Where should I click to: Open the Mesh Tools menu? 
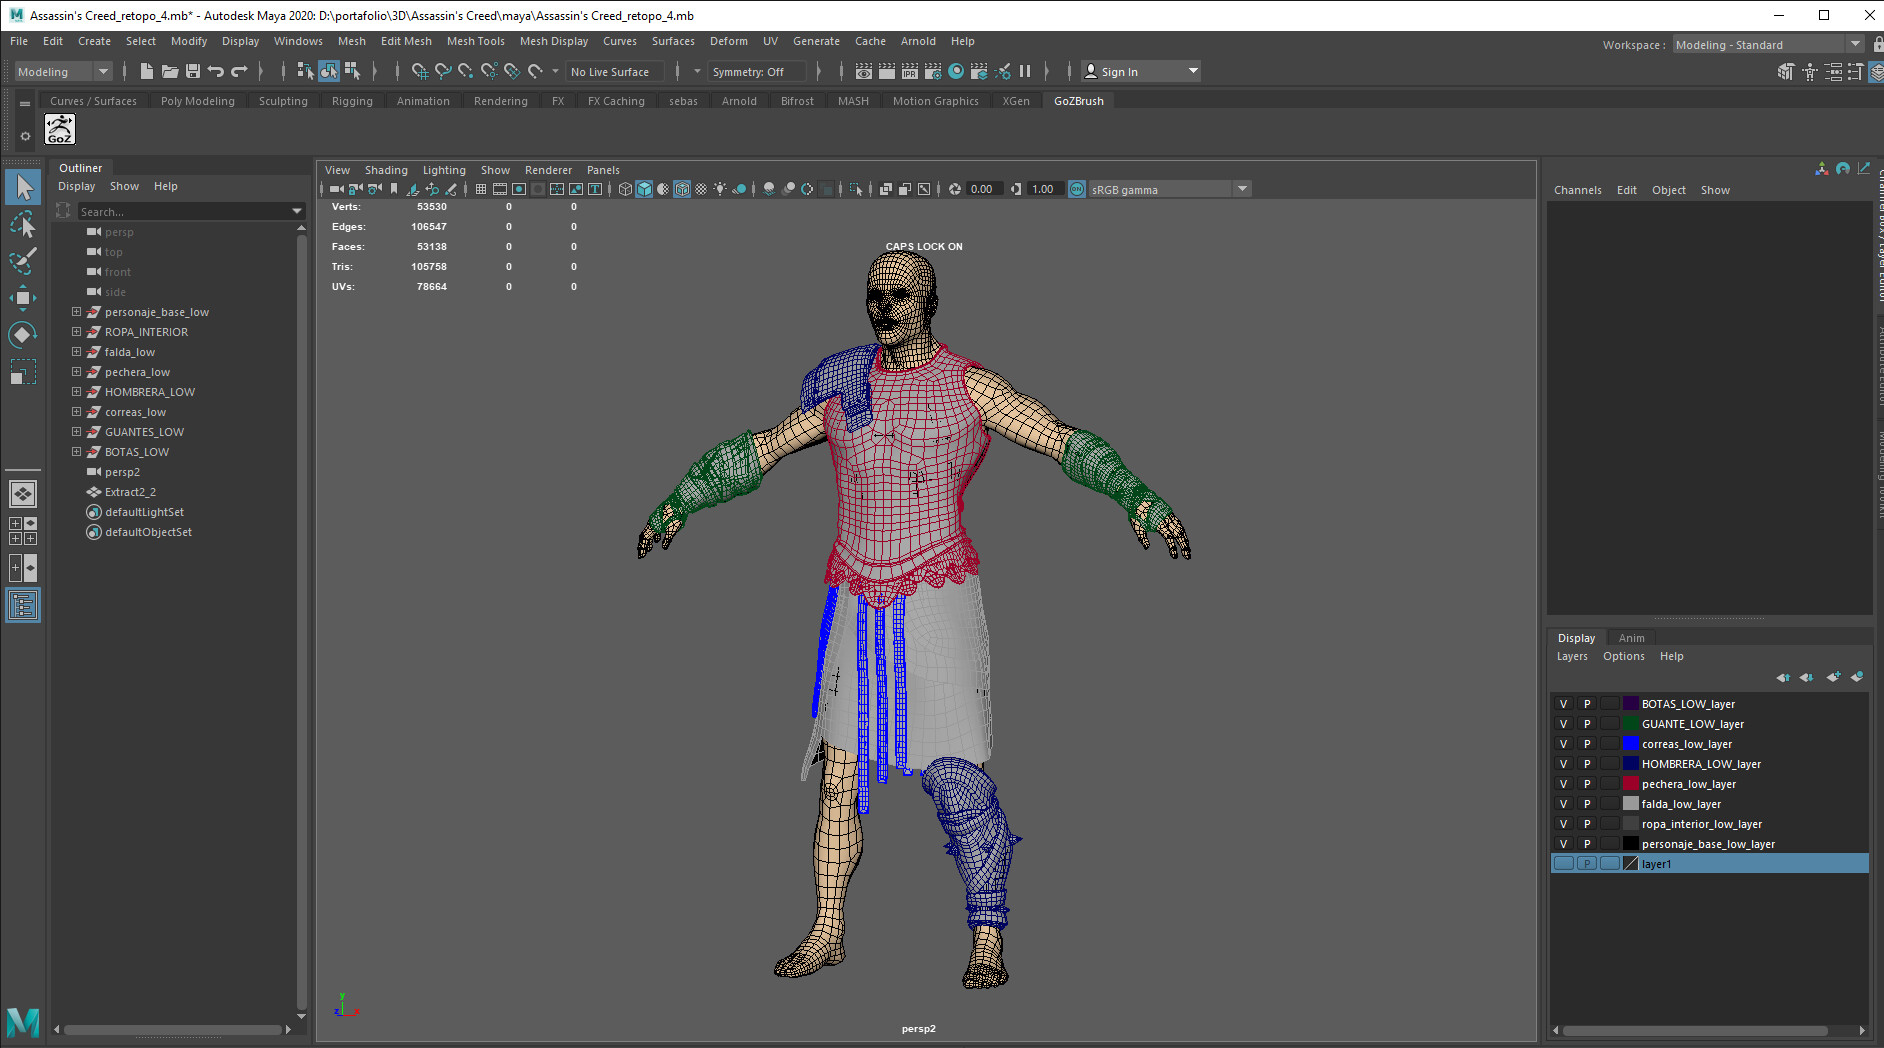(475, 41)
